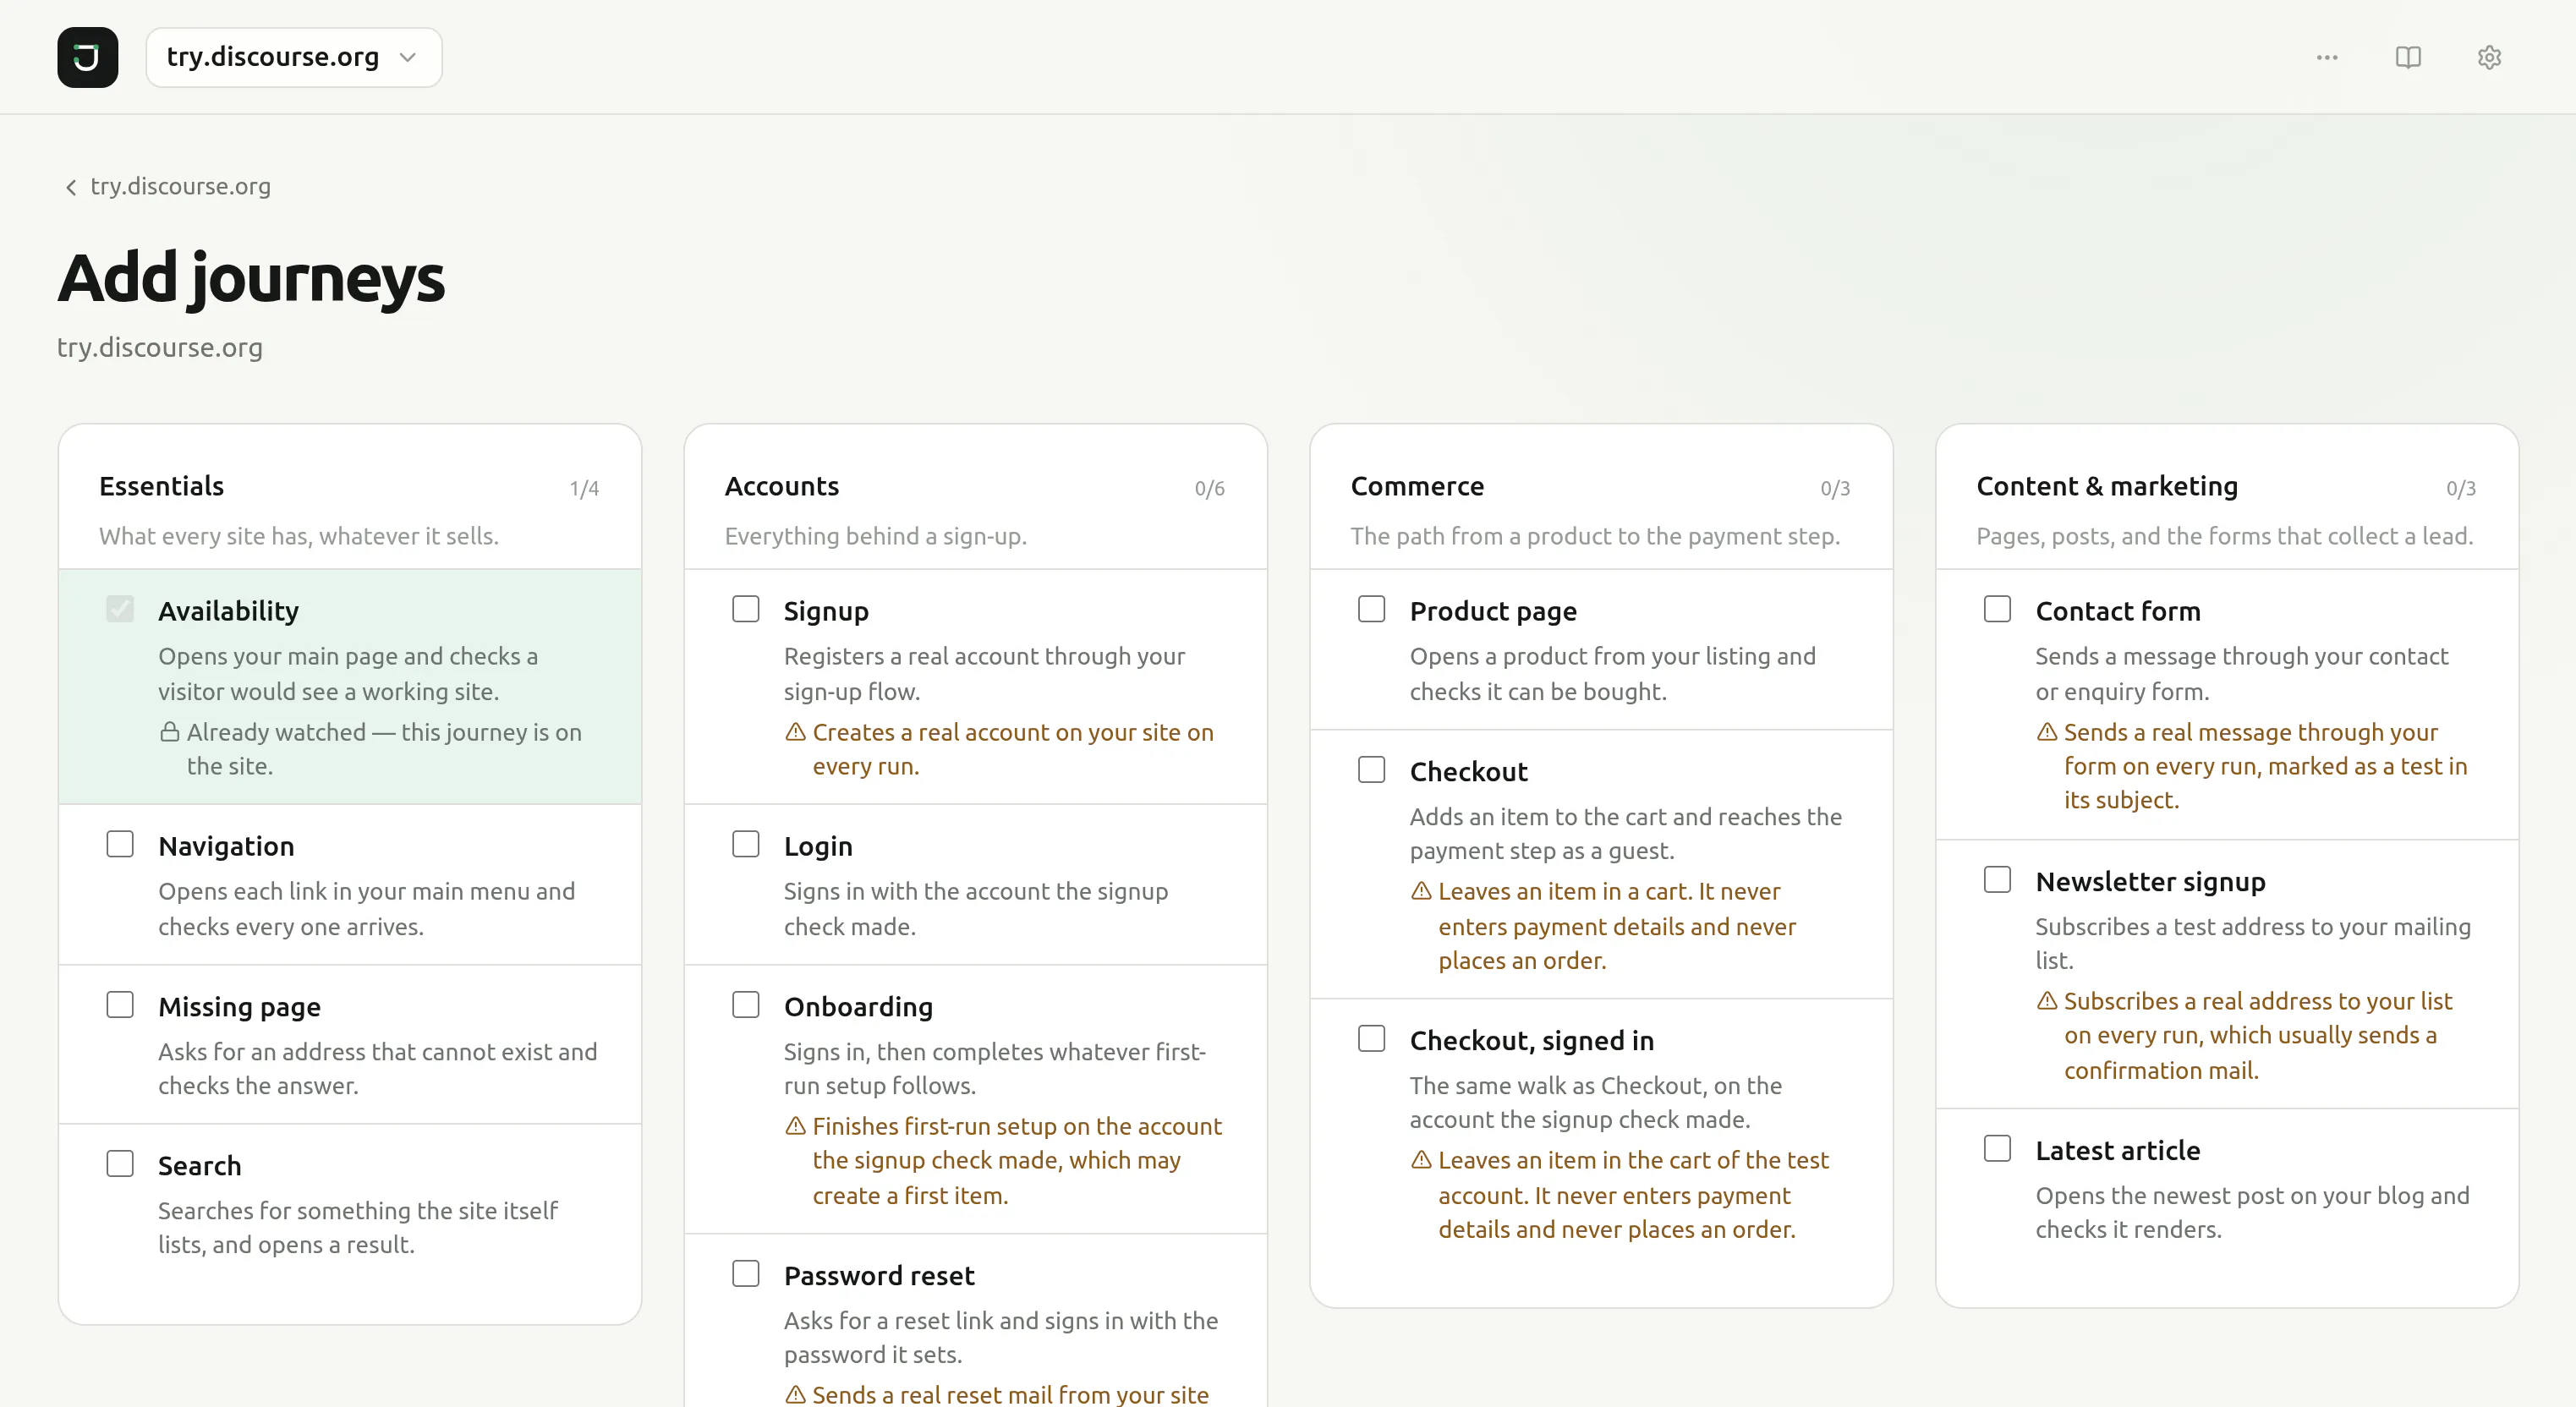Click the warning icon under Contact form
2576x1407 pixels.
pyautogui.click(x=2047, y=732)
